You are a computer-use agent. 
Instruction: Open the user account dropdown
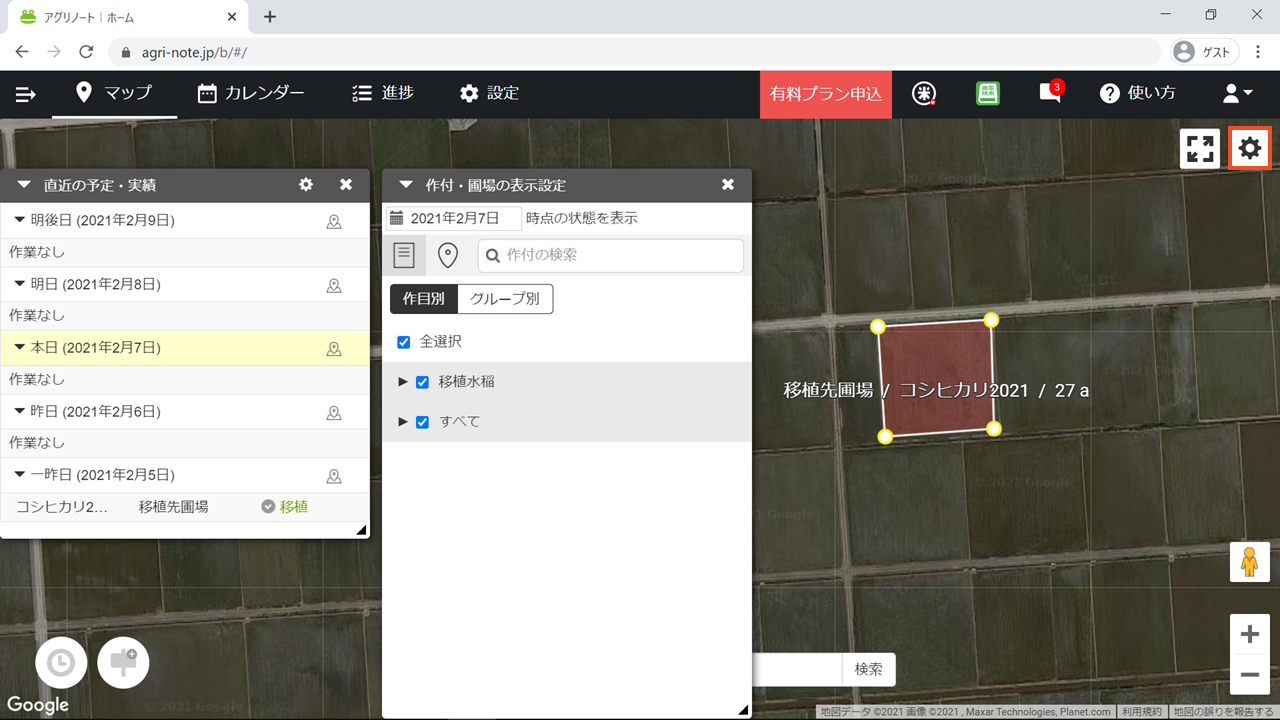coord(1237,94)
